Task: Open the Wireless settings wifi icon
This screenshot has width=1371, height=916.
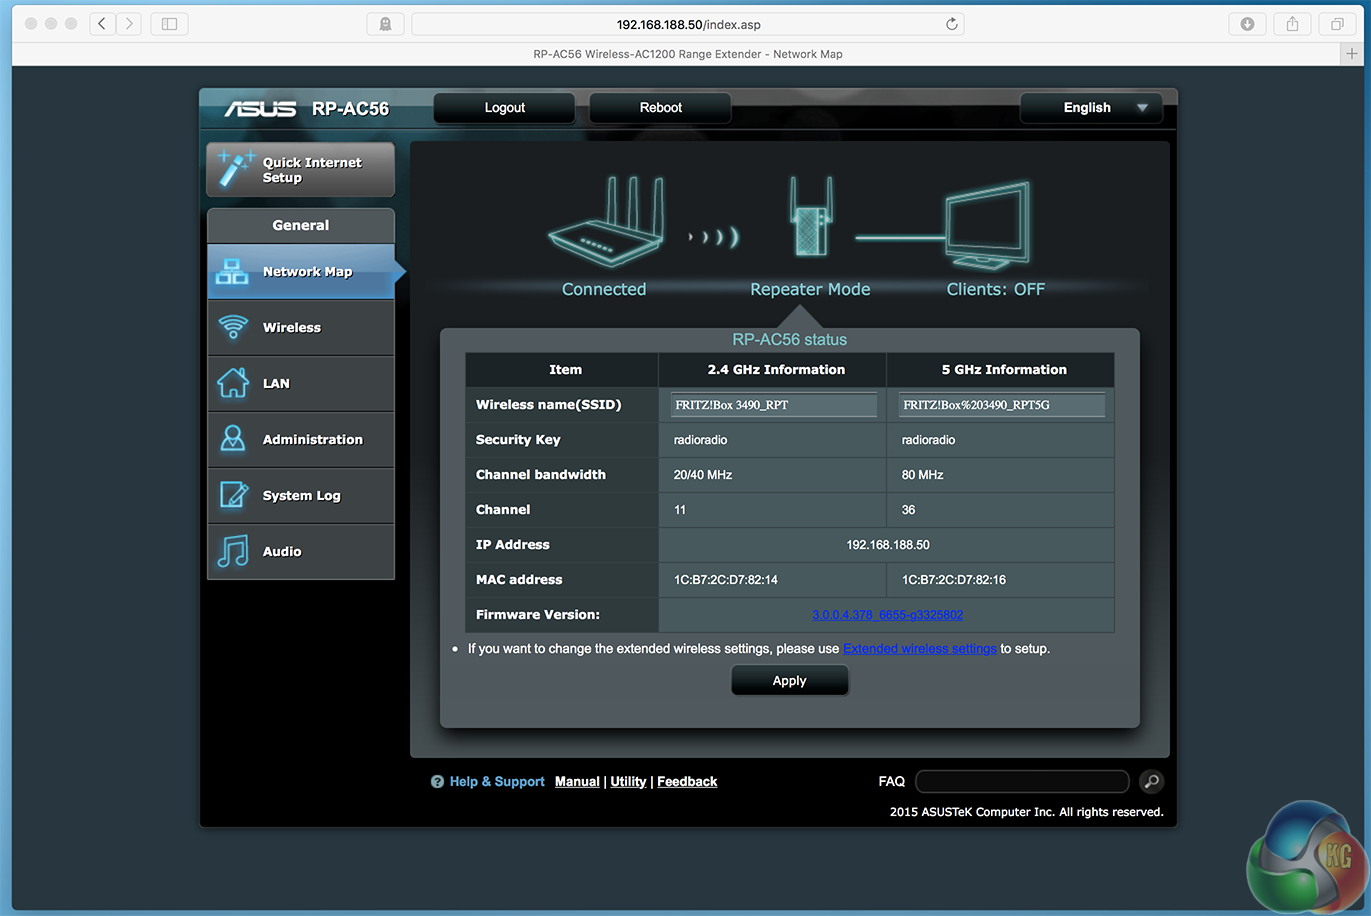Action: point(233,327)
